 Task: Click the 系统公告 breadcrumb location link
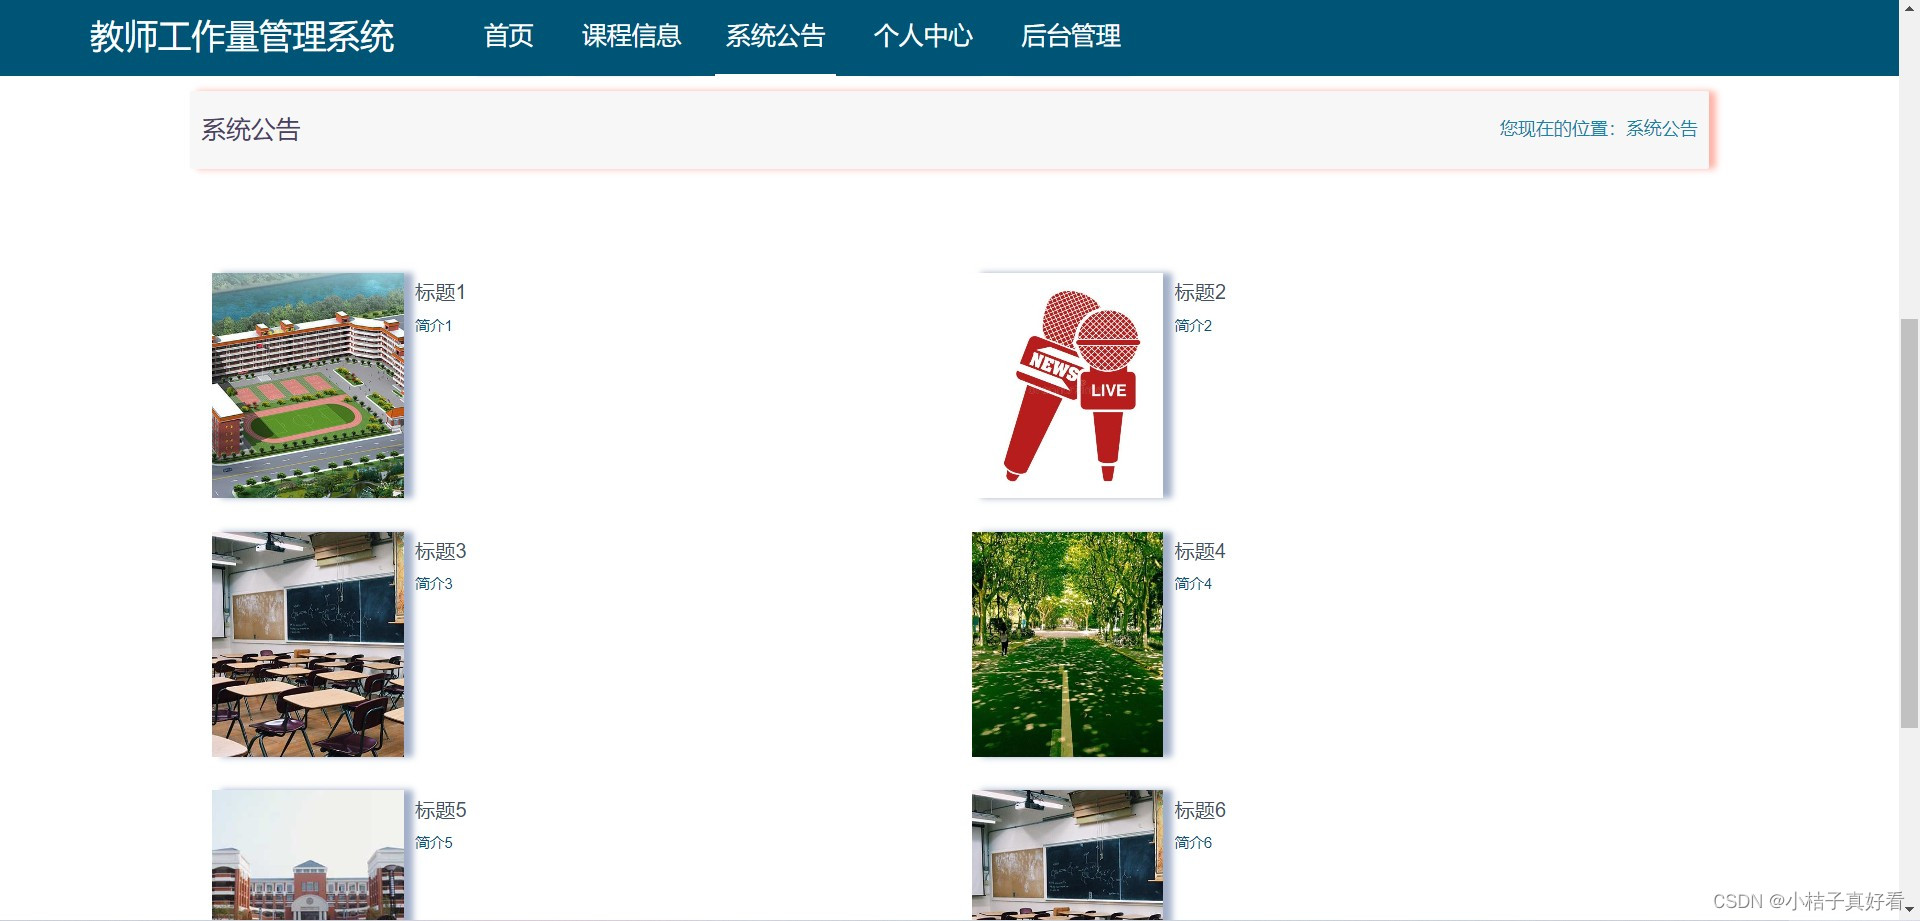point(1661,129)
